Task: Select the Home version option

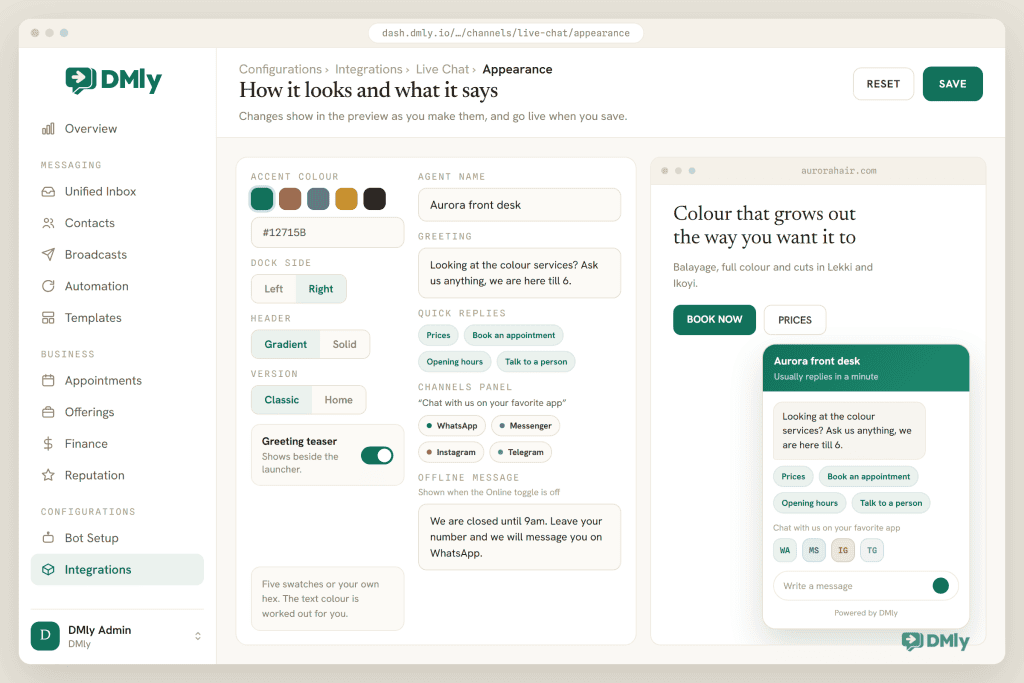Action: tap(338, 400)
